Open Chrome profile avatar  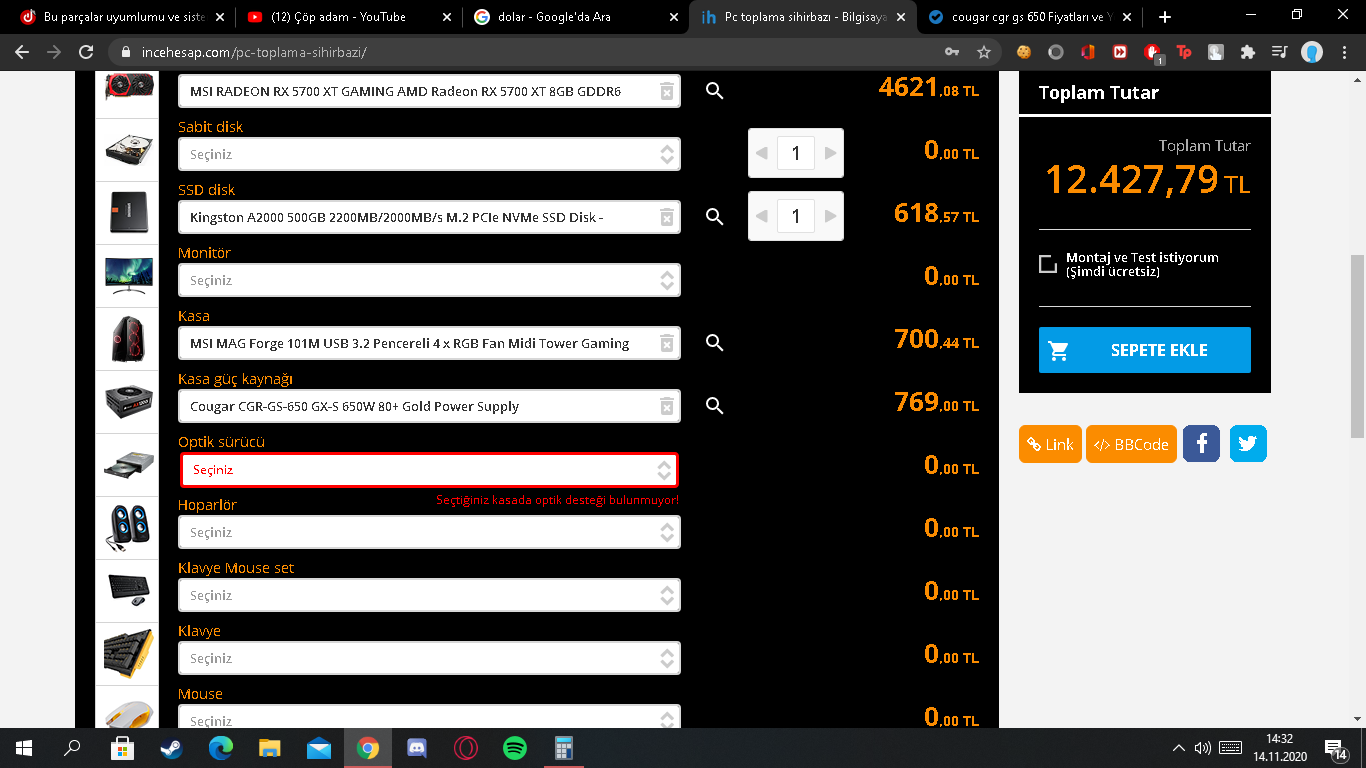click(1312, 52)
